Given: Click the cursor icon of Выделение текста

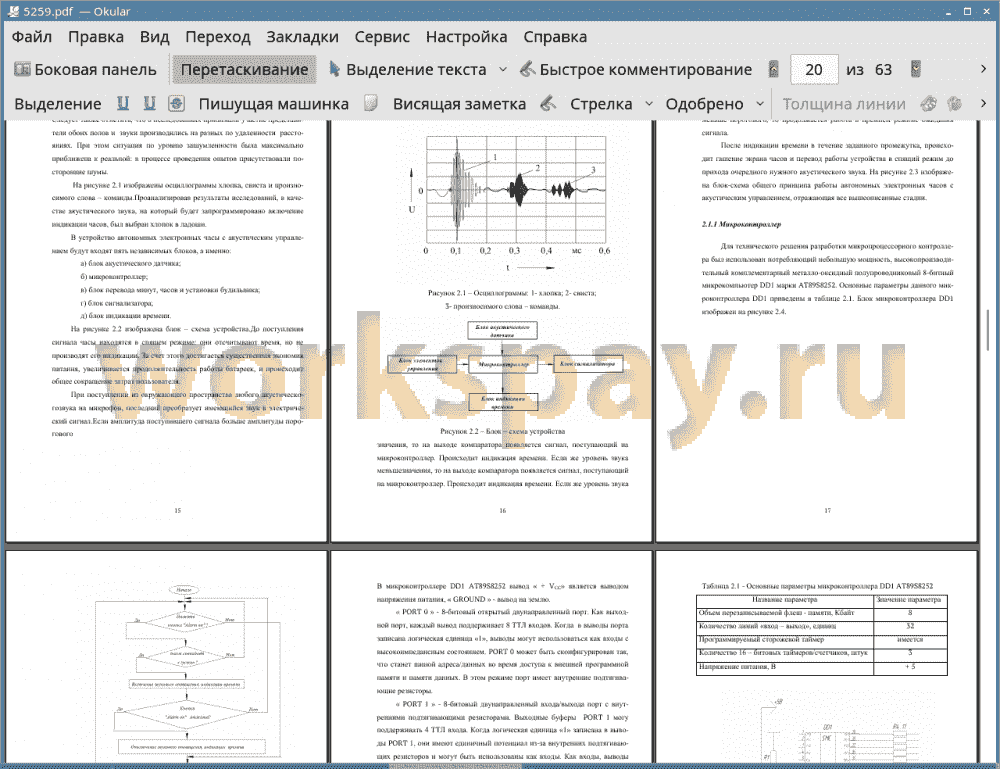Looking at the screenshot, I should tap(334, 69).
